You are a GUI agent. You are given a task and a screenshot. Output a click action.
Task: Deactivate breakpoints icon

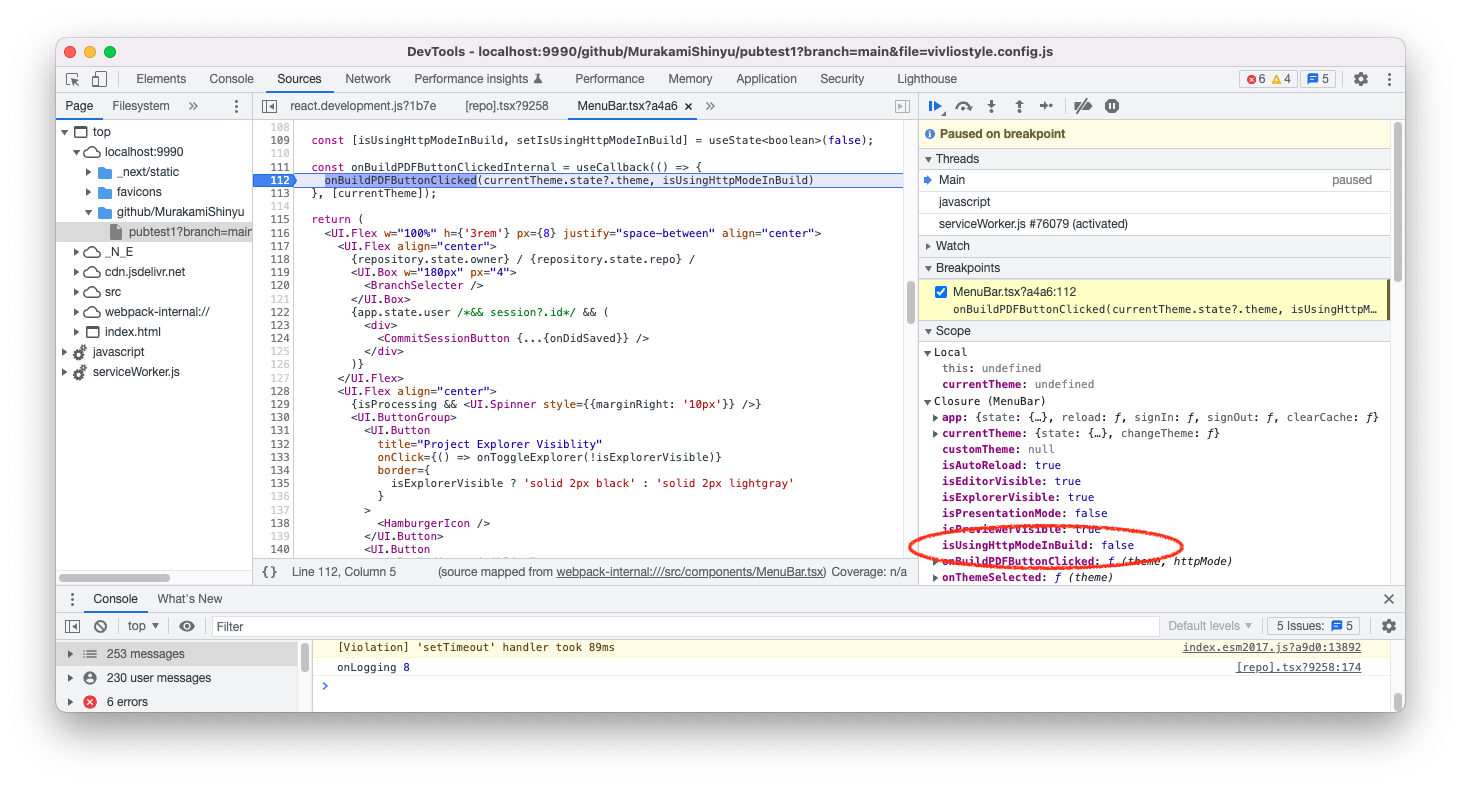point(1082,106)
